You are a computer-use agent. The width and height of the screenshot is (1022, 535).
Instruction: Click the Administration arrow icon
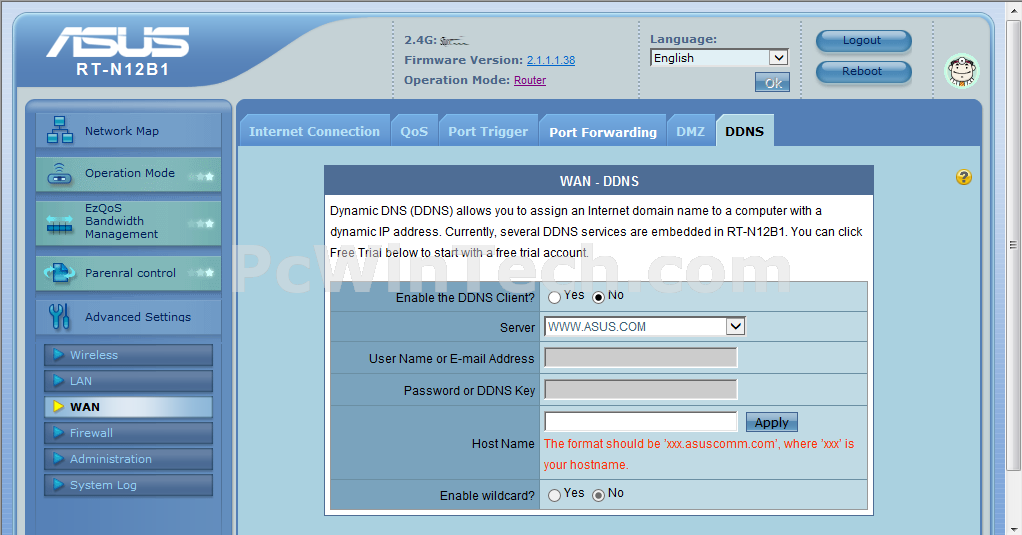coord(58,459)
